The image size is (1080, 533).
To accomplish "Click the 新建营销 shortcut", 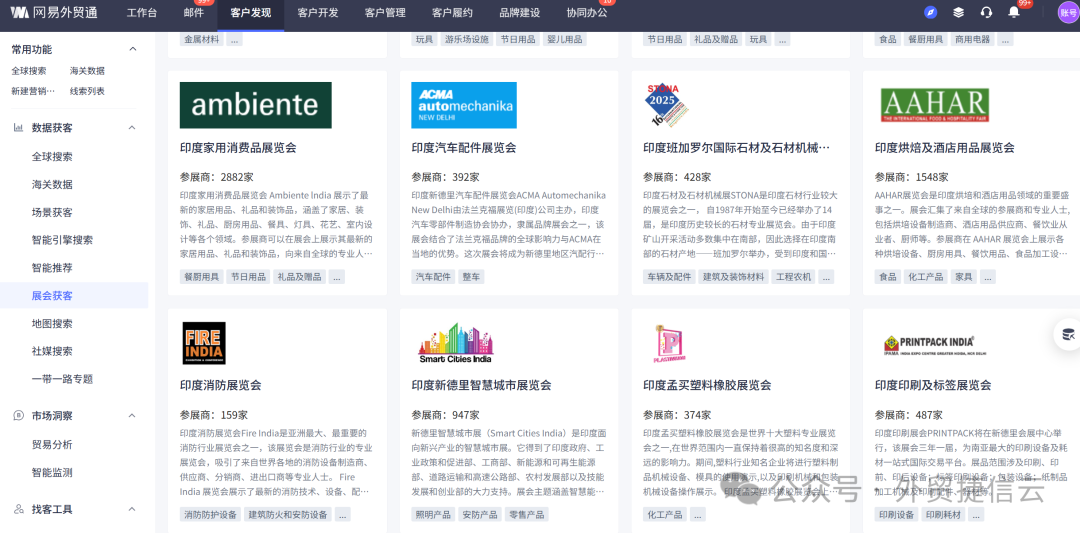I will click(33, 91).
